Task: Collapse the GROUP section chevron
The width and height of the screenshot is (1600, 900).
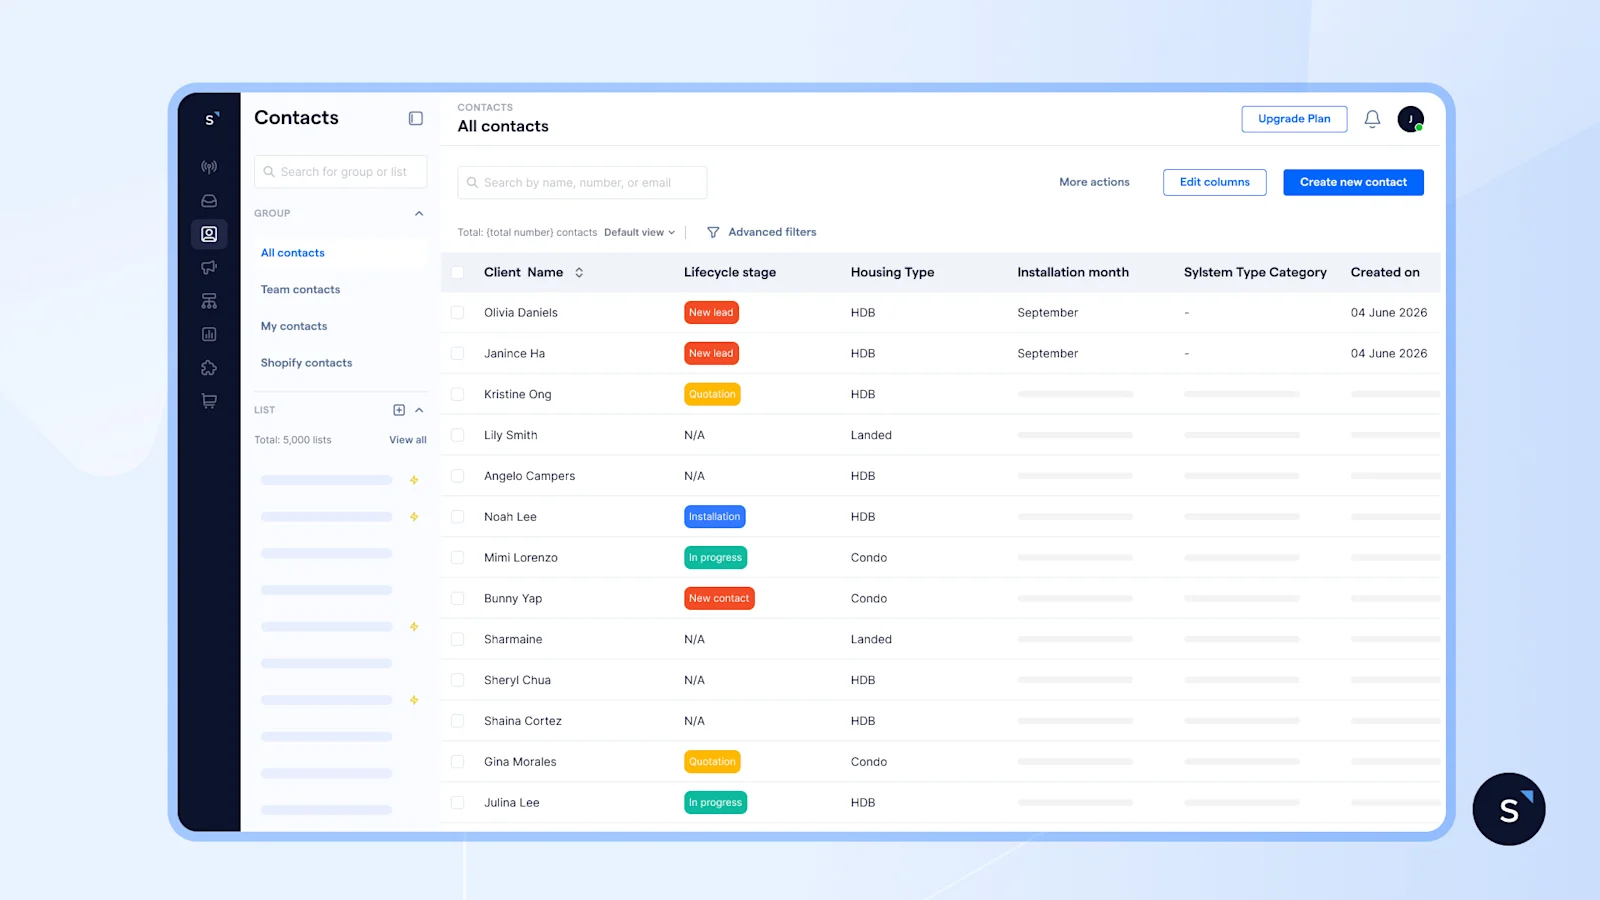Action: tap(419, 213)
